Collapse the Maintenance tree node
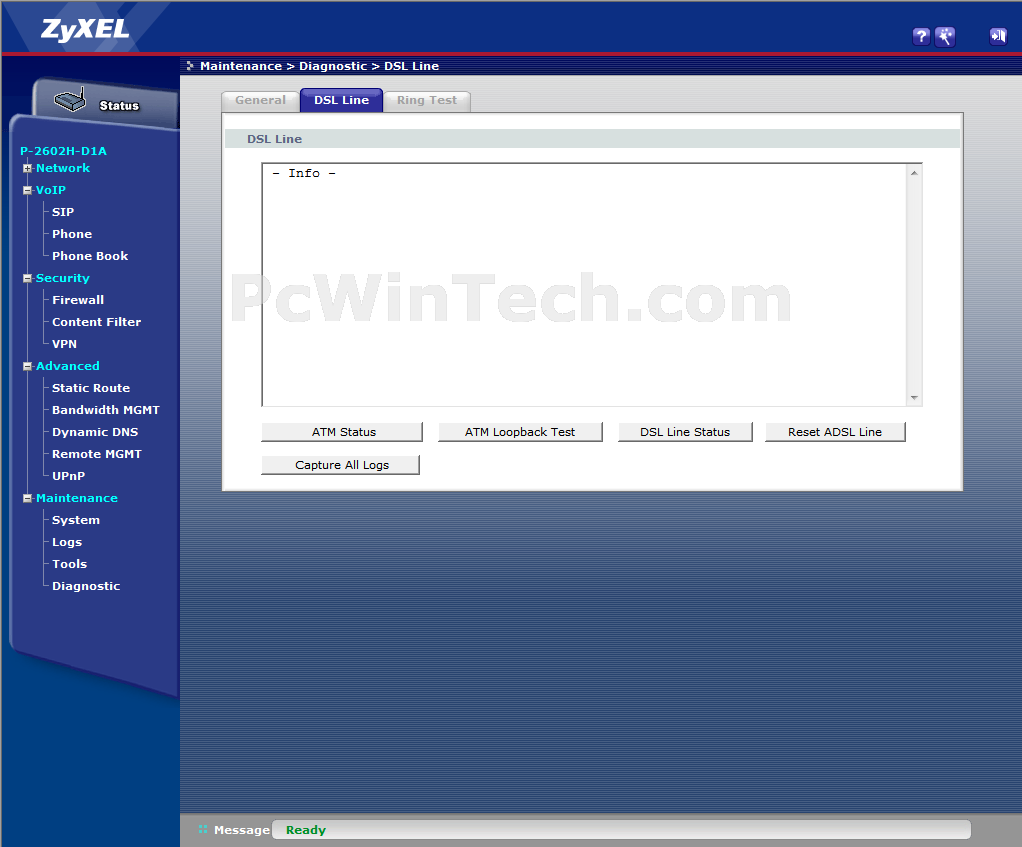 click(27, 498)
